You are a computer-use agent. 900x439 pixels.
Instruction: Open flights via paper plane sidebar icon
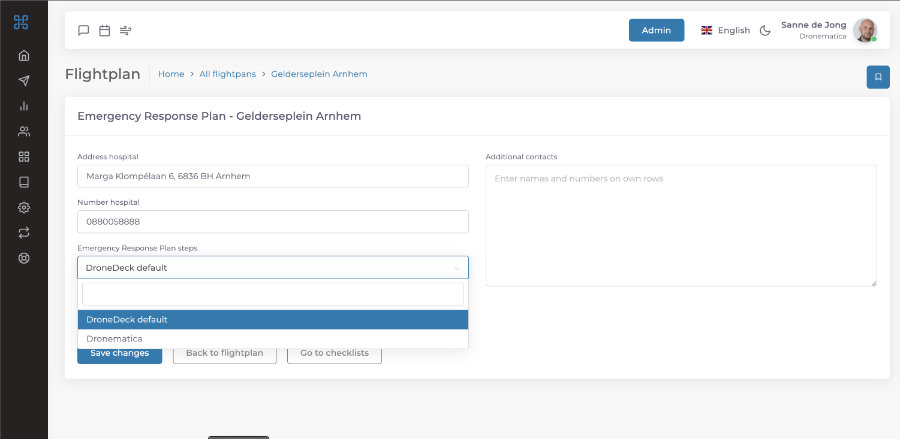click(24, 81)
